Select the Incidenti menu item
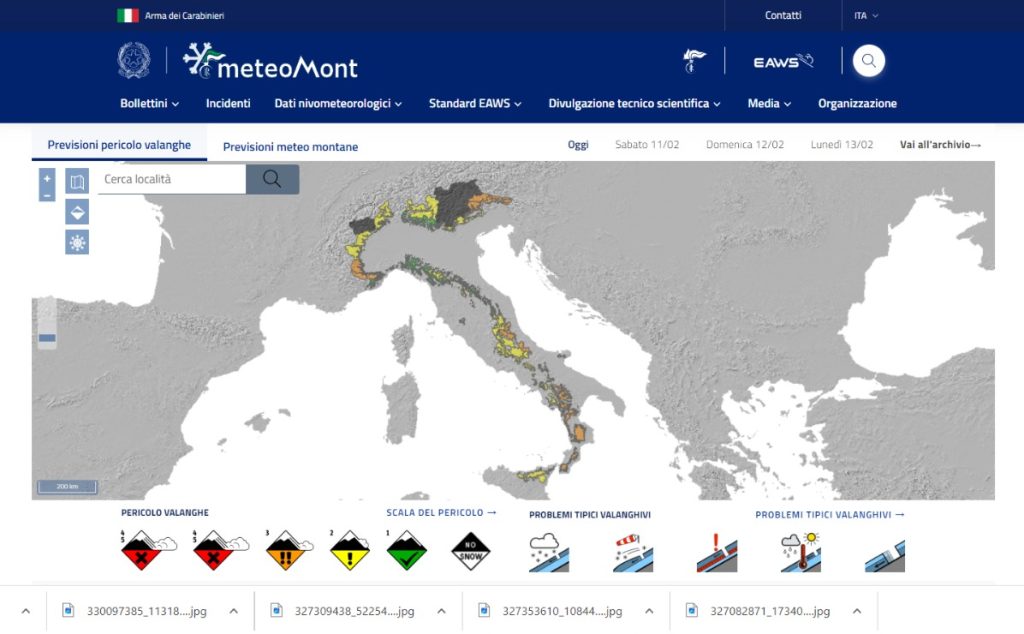1024x634 pixels. click(x=228, y=103)
